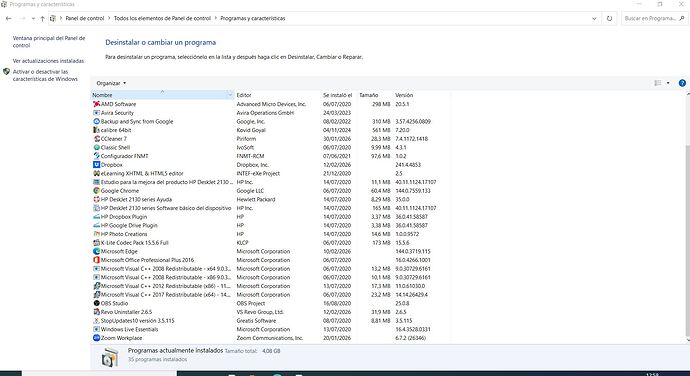Select the Zoom Workplace icon
This screenshot has height=376, width=690.
(x=96, y=338)
